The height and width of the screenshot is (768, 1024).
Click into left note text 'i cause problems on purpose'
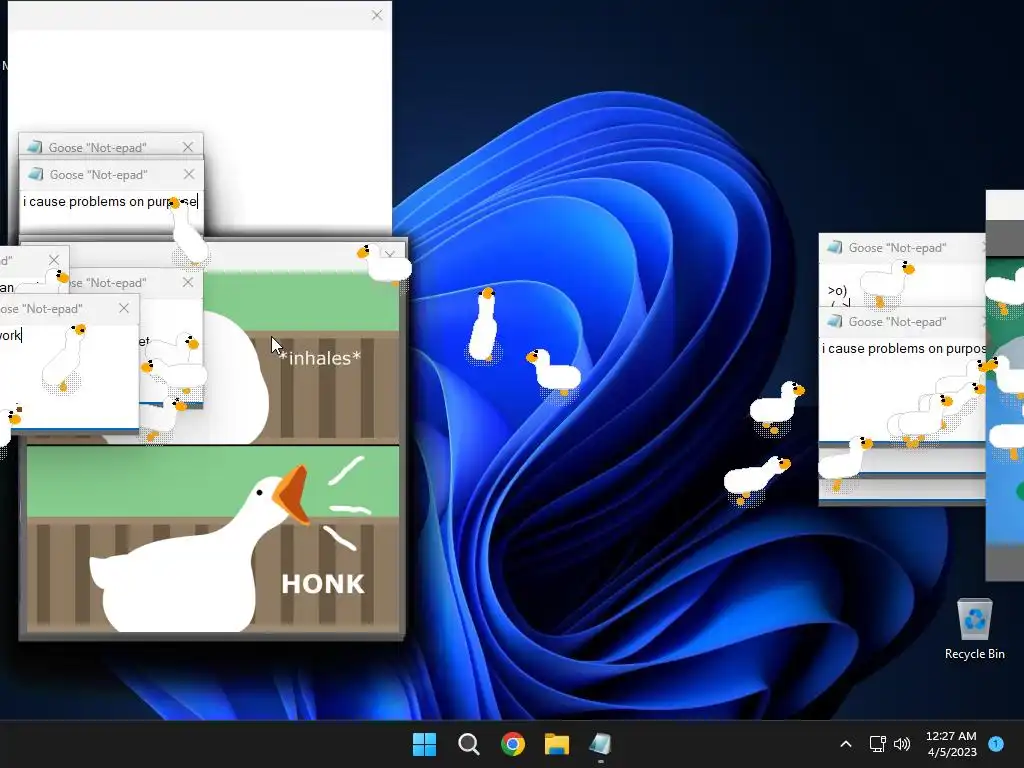(x=110, y=202)
